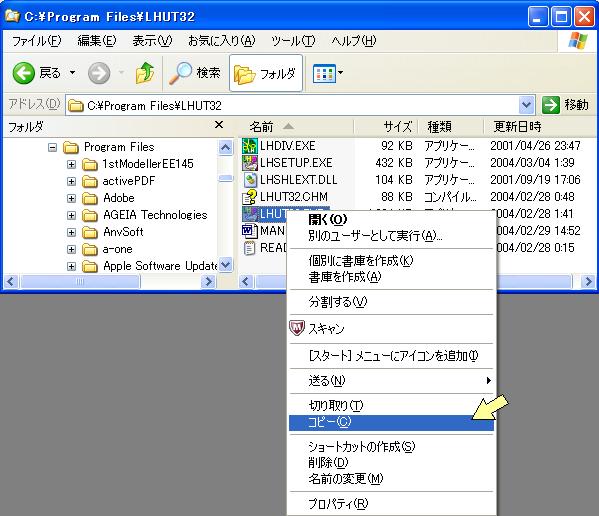599x516 pixels.
Task: Open the Back history dropdown arrow
Action: pos(72,73)
